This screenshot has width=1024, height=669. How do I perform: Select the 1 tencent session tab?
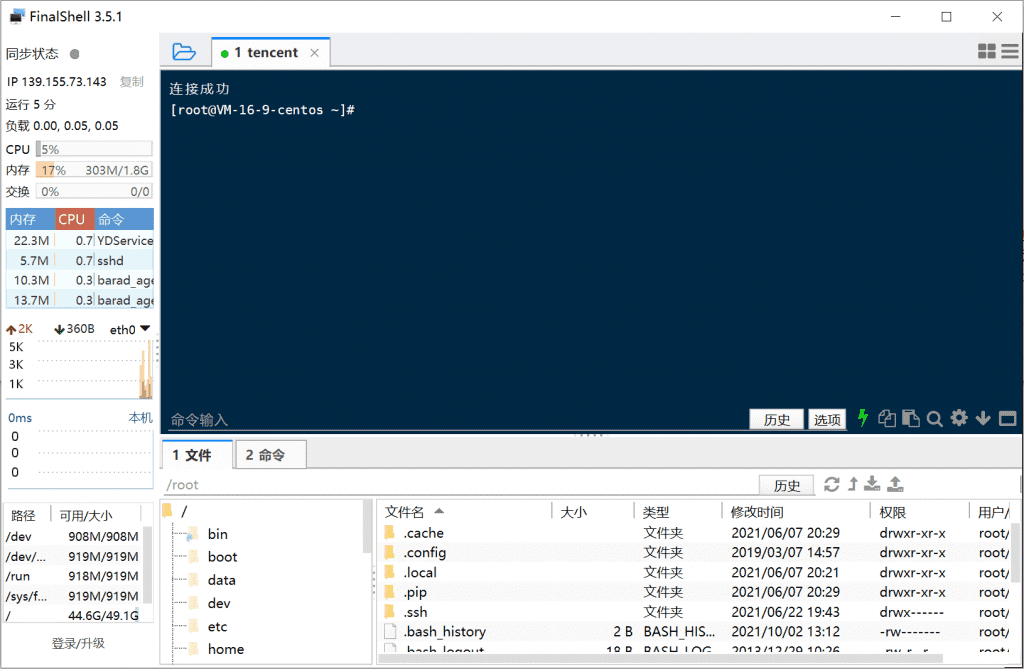(265, 53)
